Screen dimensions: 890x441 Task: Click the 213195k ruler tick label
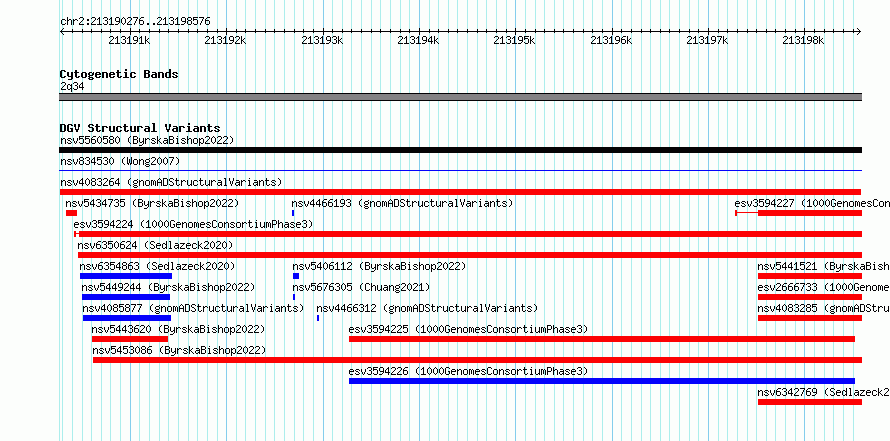(515, 40)
